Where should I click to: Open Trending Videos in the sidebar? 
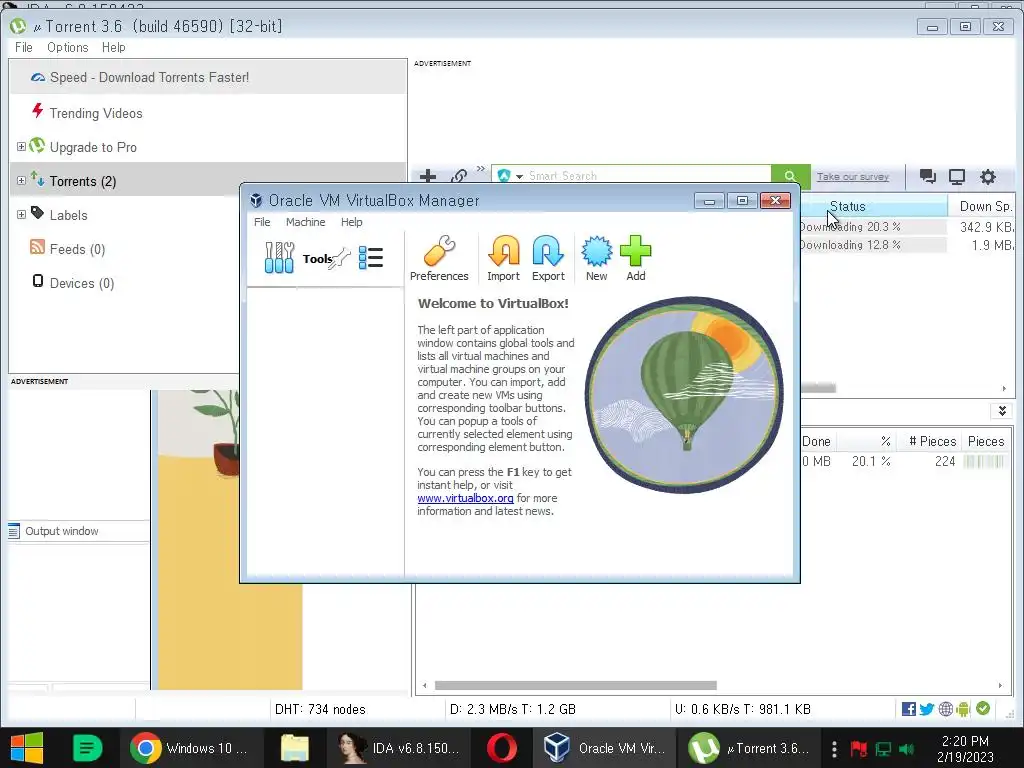pos(96,113)
